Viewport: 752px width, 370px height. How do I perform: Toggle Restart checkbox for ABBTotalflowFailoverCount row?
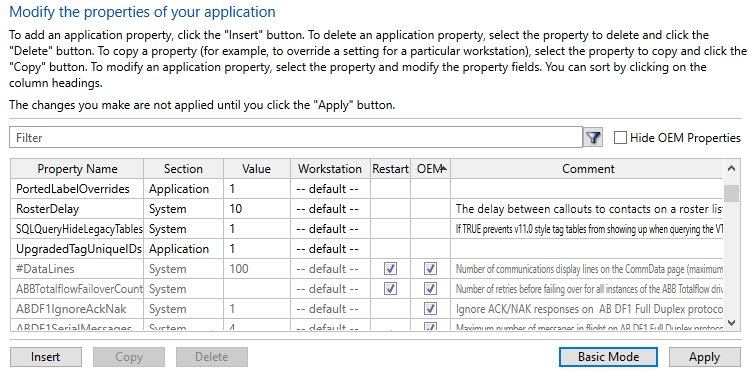[x=390, y=289]
